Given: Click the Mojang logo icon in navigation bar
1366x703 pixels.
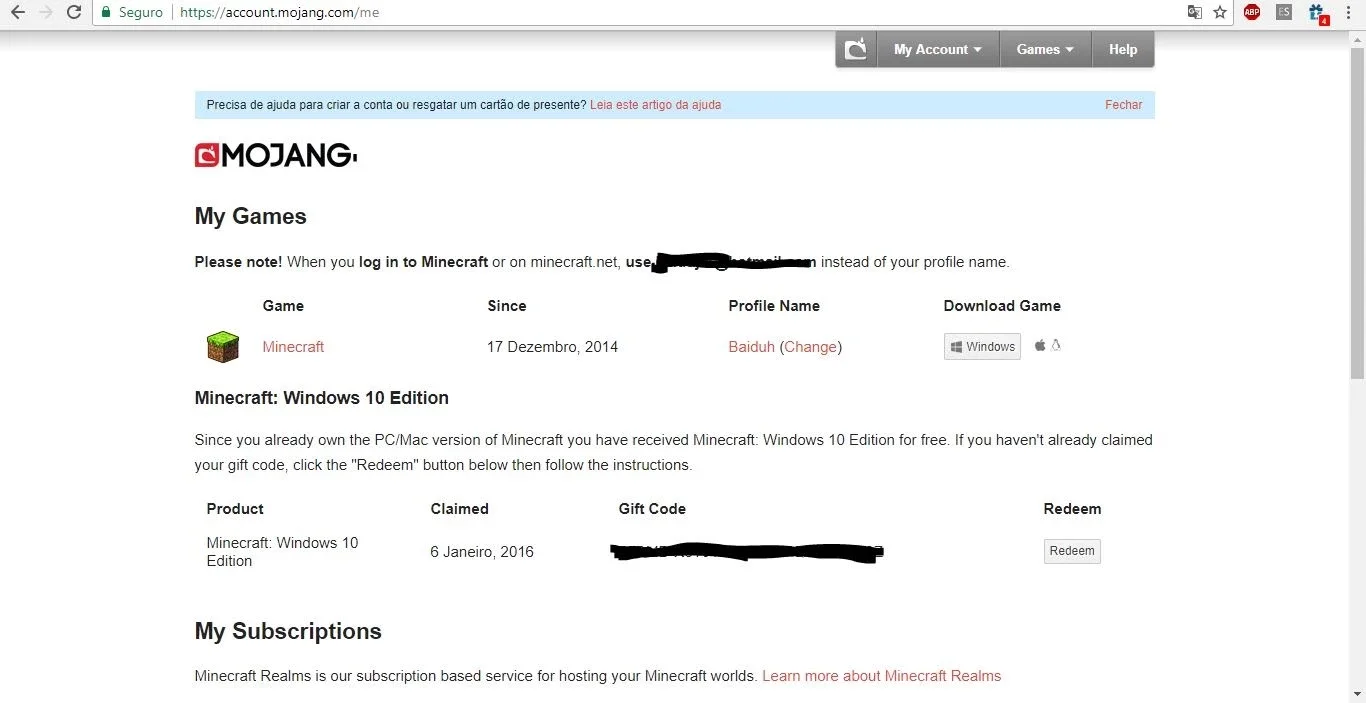Looking at the screenshot, I should tap(856, 49).
